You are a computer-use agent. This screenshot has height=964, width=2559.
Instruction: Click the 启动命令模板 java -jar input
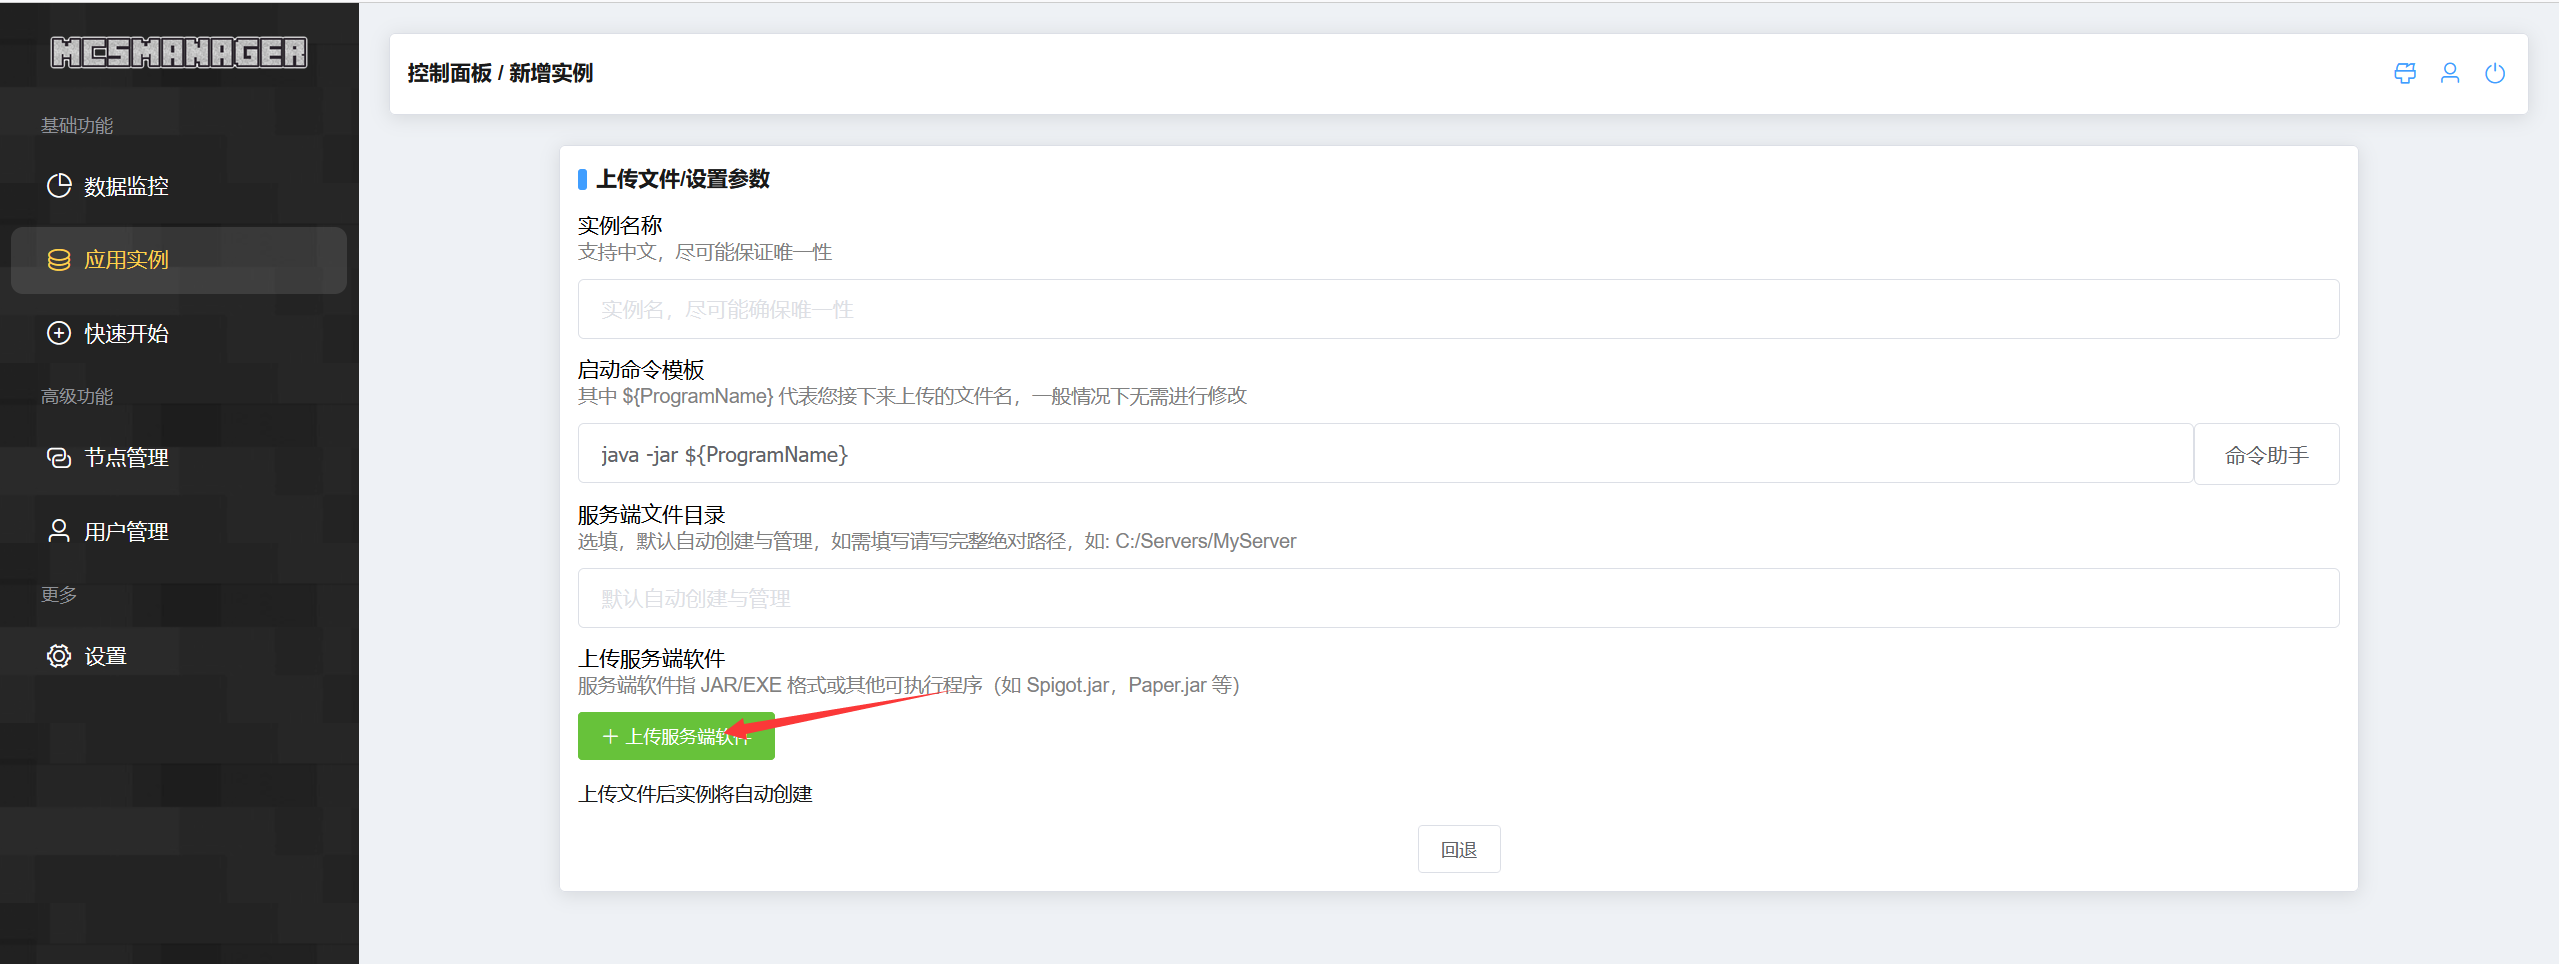tap(1384, 454)
